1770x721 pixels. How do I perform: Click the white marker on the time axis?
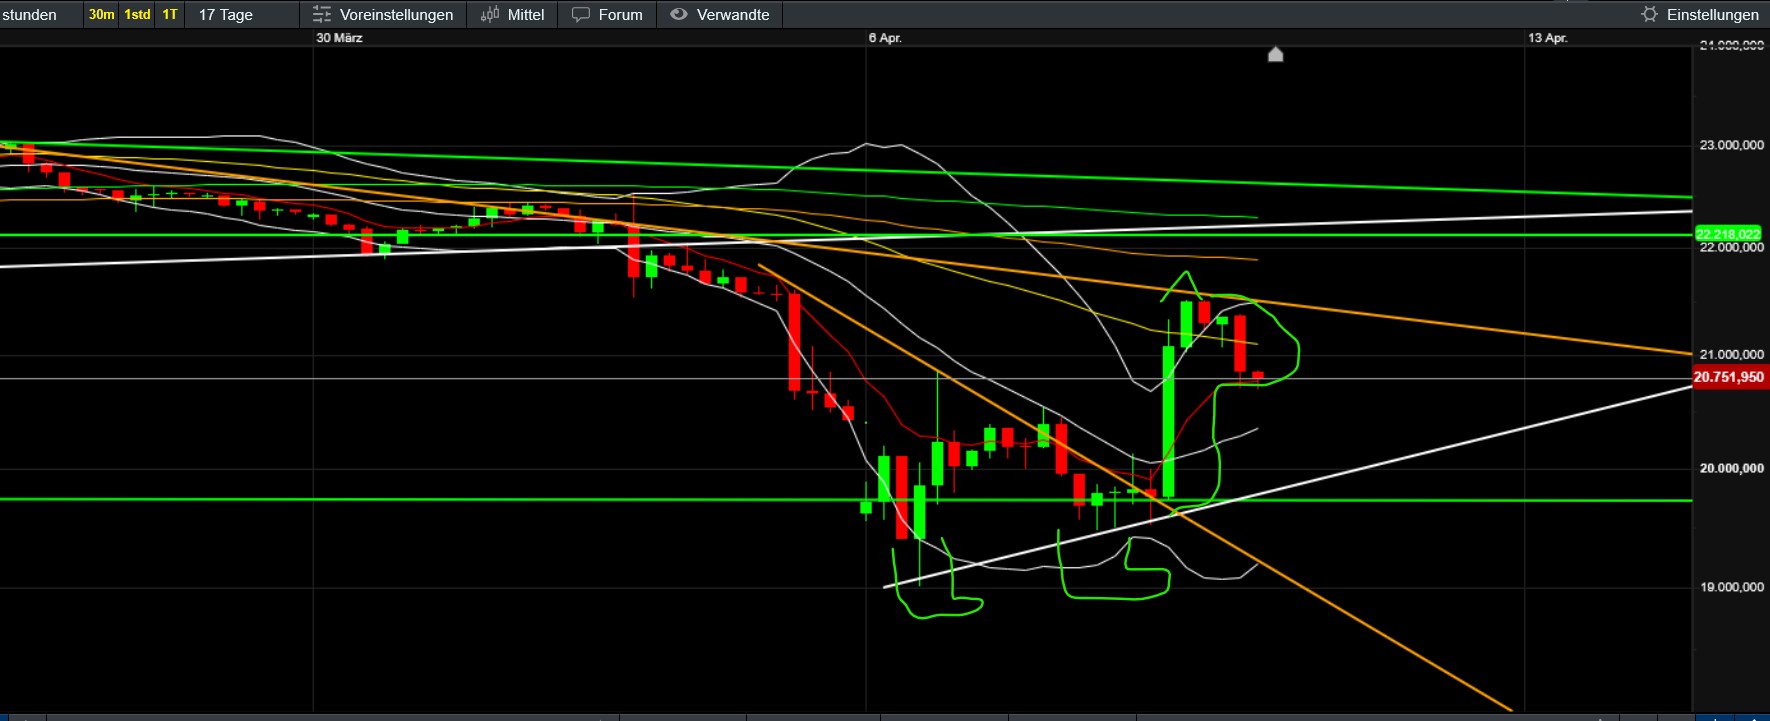point(1275,54)
